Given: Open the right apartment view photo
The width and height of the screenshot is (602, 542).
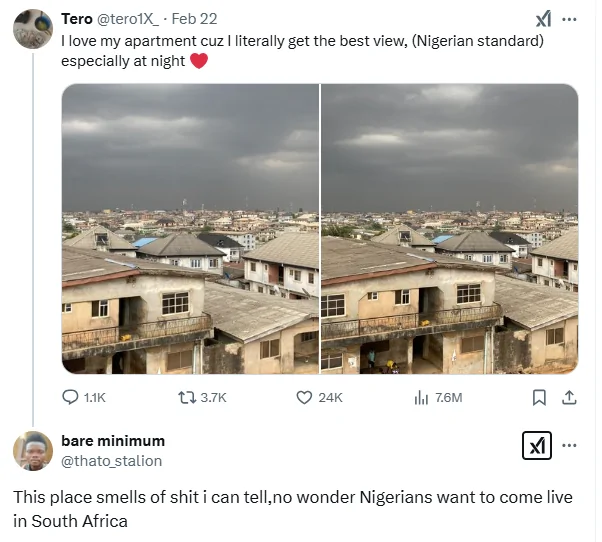Looking at the screenshot, I should (x=450, y=229).
